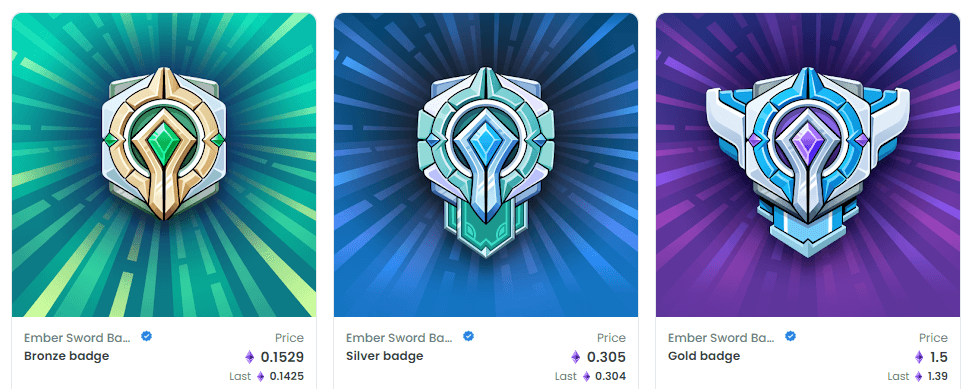Viewport: 968px width, 389px height.
Task: Click the 0.1529 price on Bronze badge
Action: [x=282, y=357]
